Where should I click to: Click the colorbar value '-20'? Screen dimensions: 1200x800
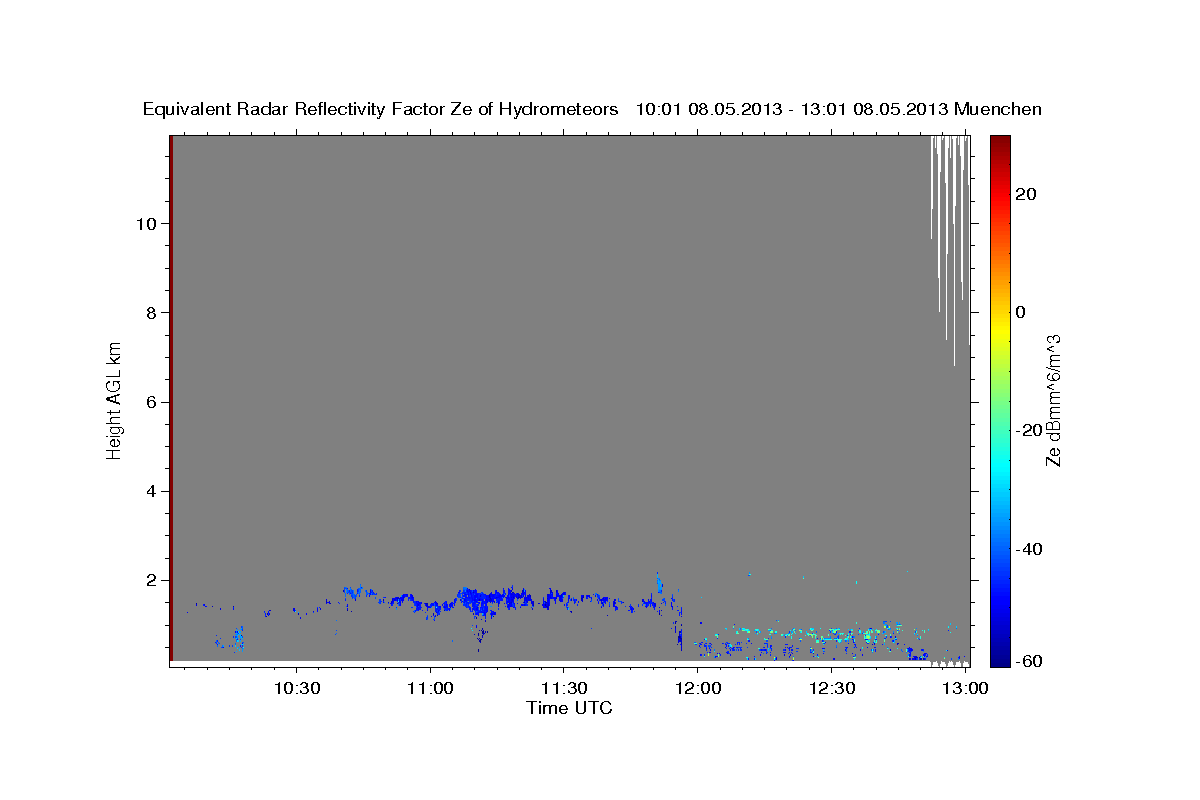pos(1029,430)
